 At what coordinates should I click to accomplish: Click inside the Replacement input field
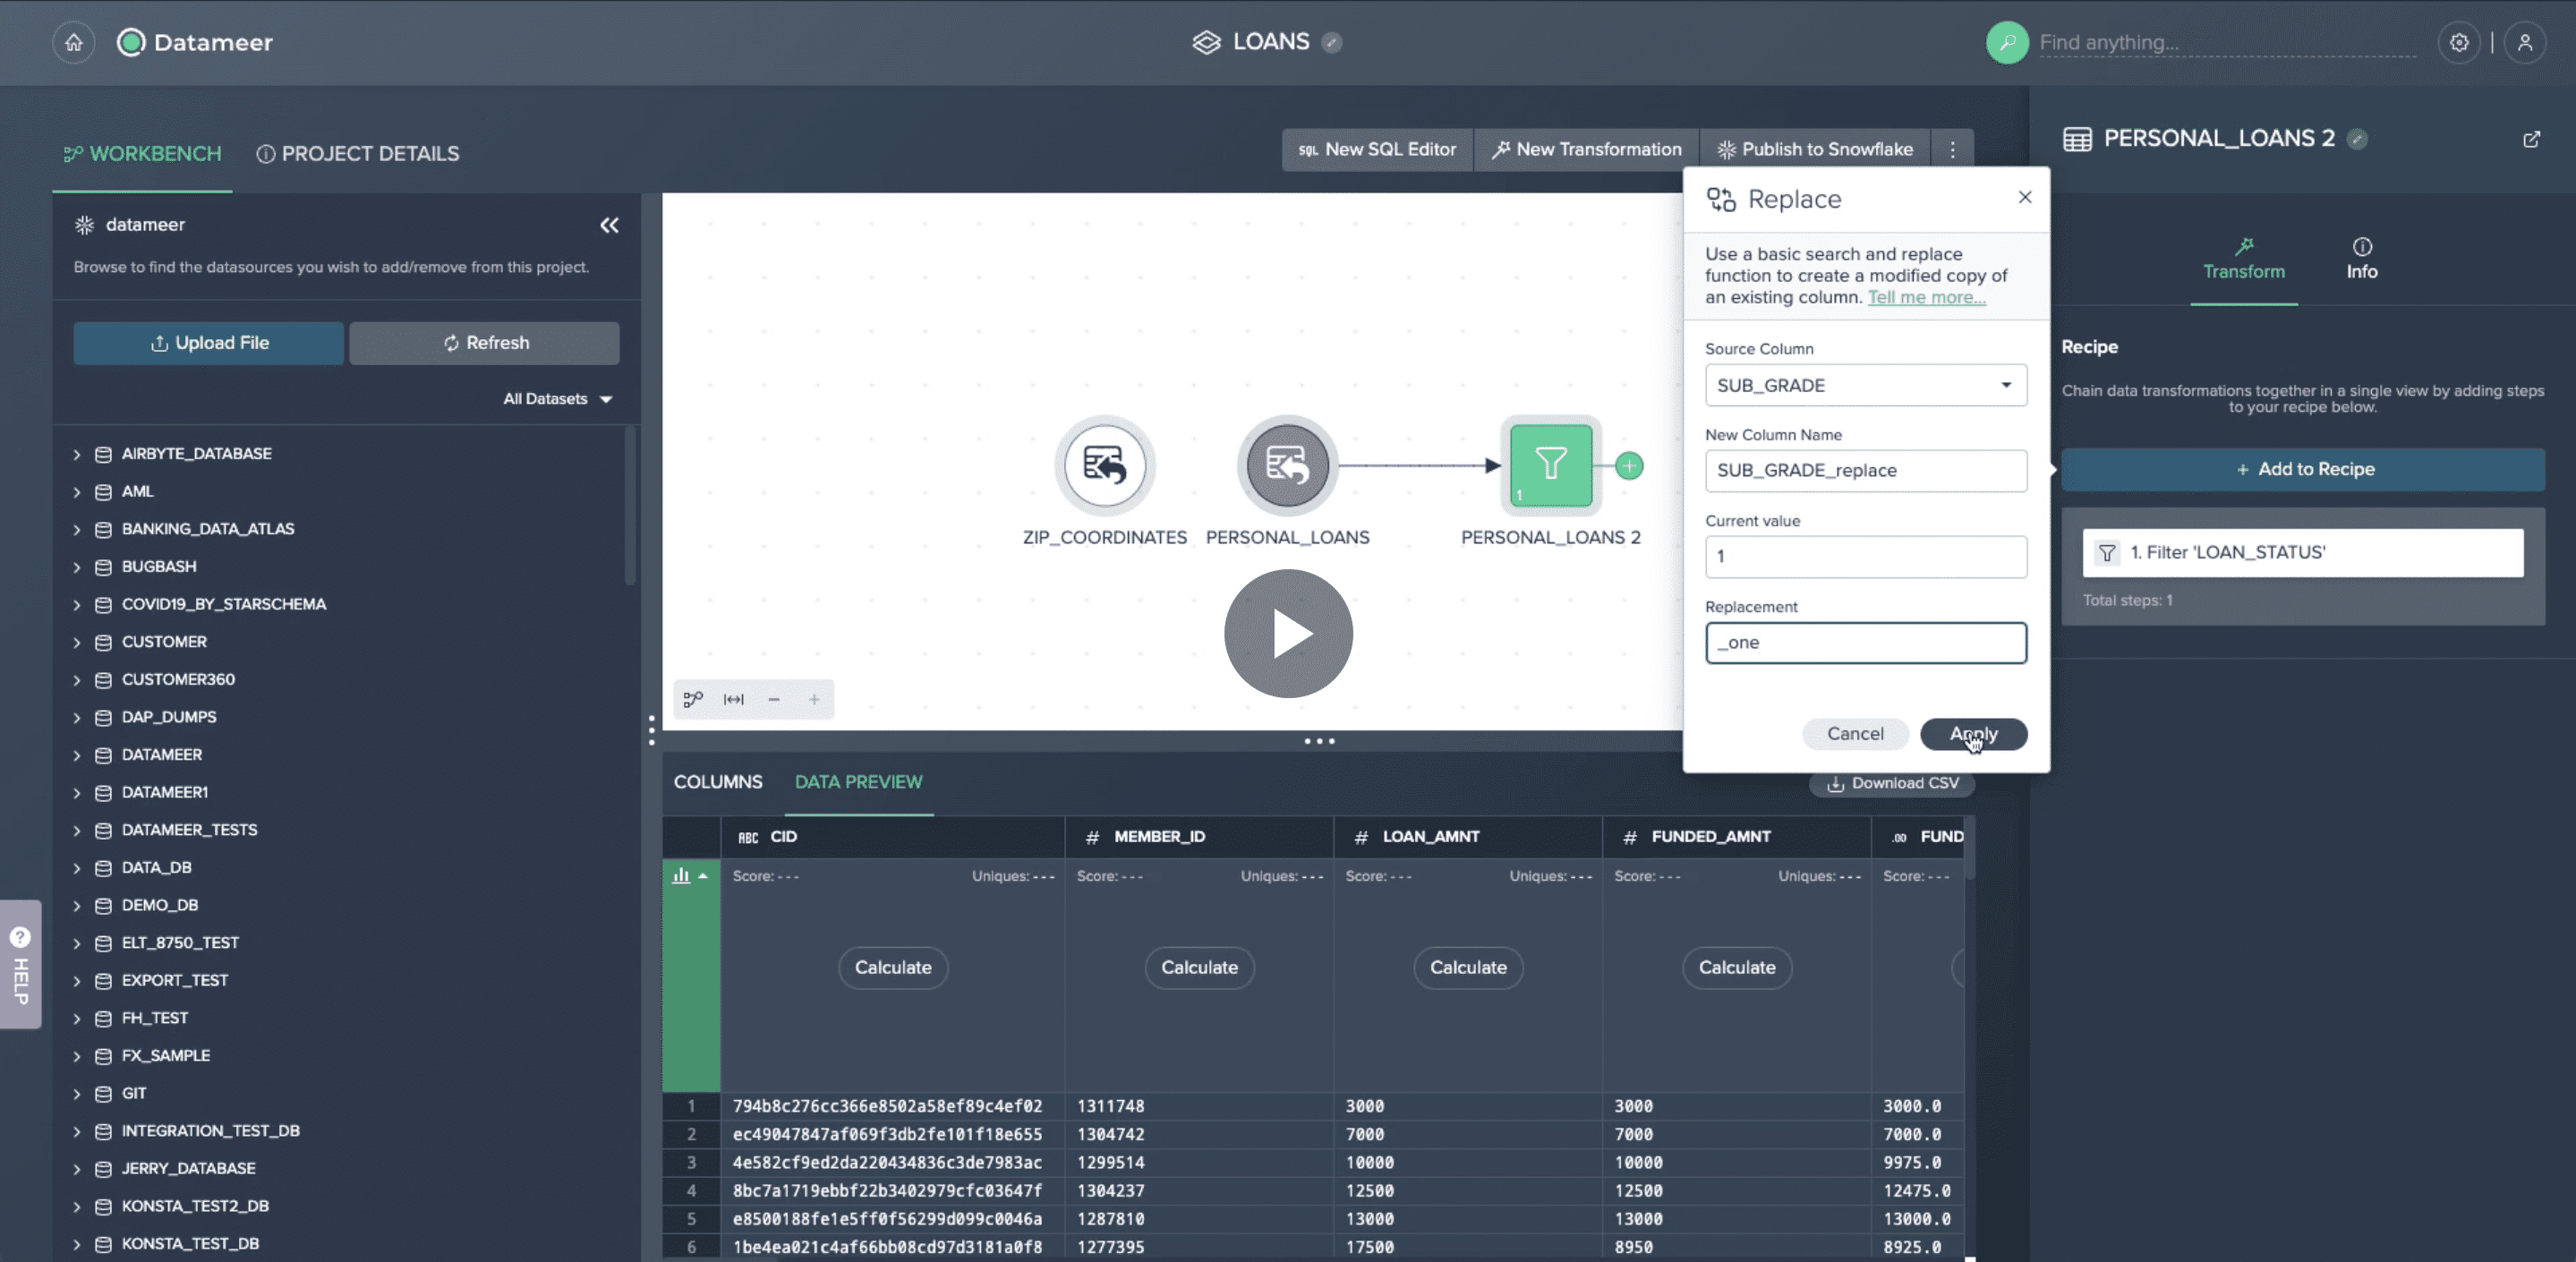(1865, 643)
